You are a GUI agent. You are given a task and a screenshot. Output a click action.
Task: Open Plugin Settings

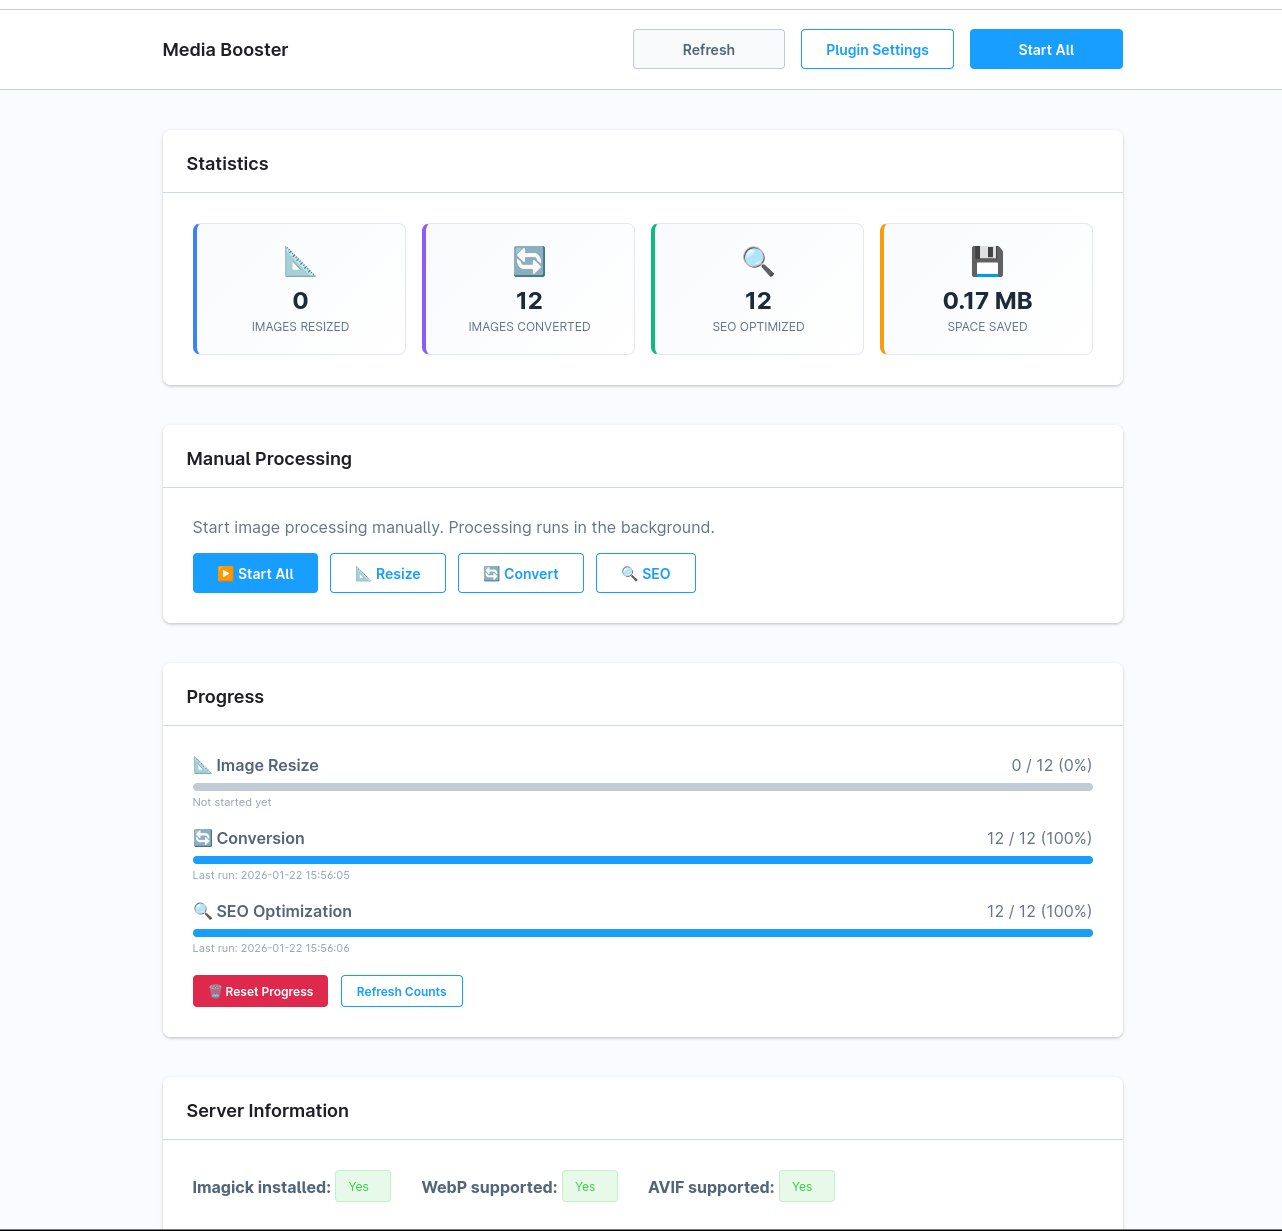877,49
